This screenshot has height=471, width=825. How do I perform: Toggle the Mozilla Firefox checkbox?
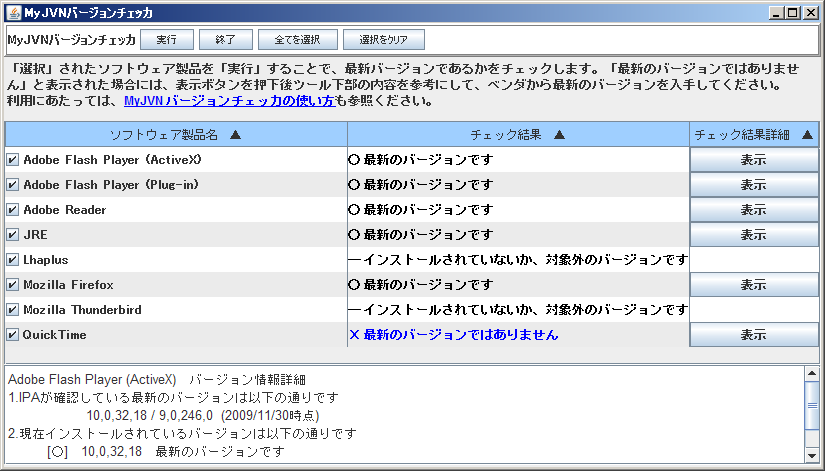pyautogui.click(x=13, y=285)
